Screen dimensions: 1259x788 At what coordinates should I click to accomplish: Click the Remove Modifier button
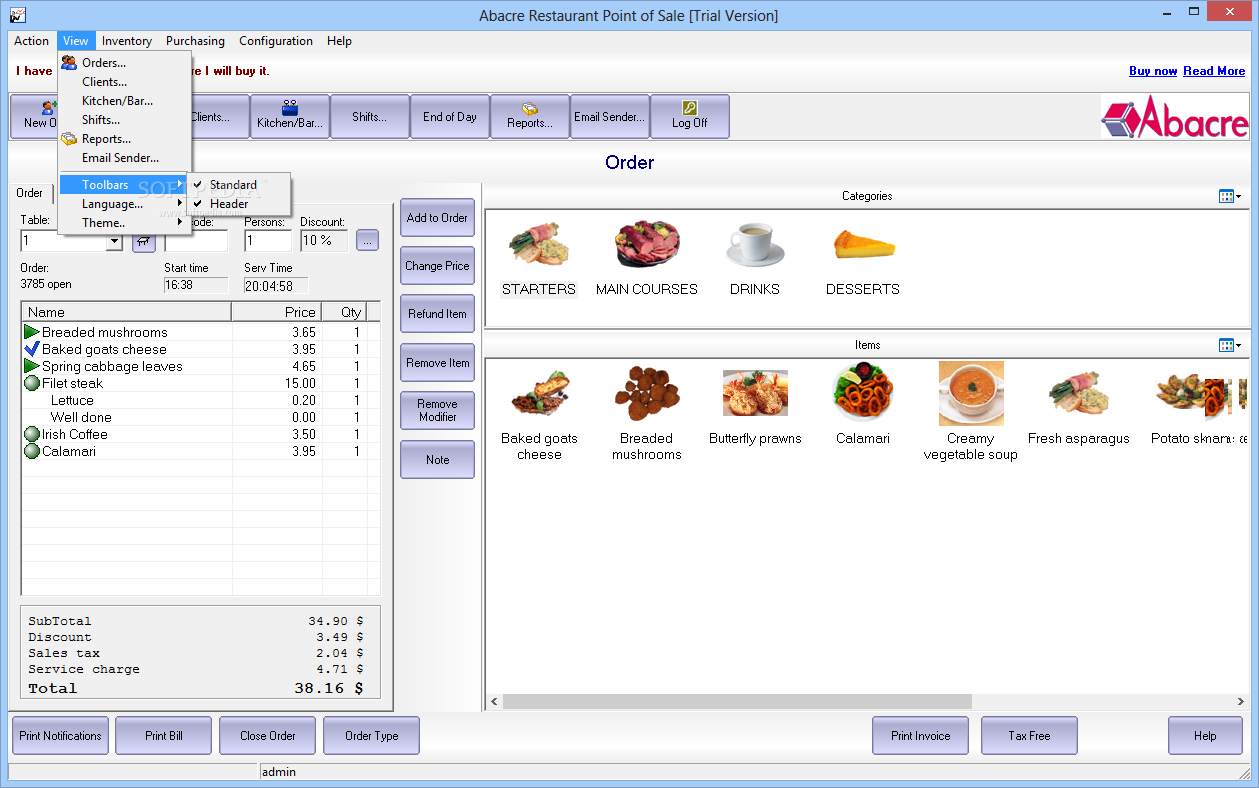(437, 411)
